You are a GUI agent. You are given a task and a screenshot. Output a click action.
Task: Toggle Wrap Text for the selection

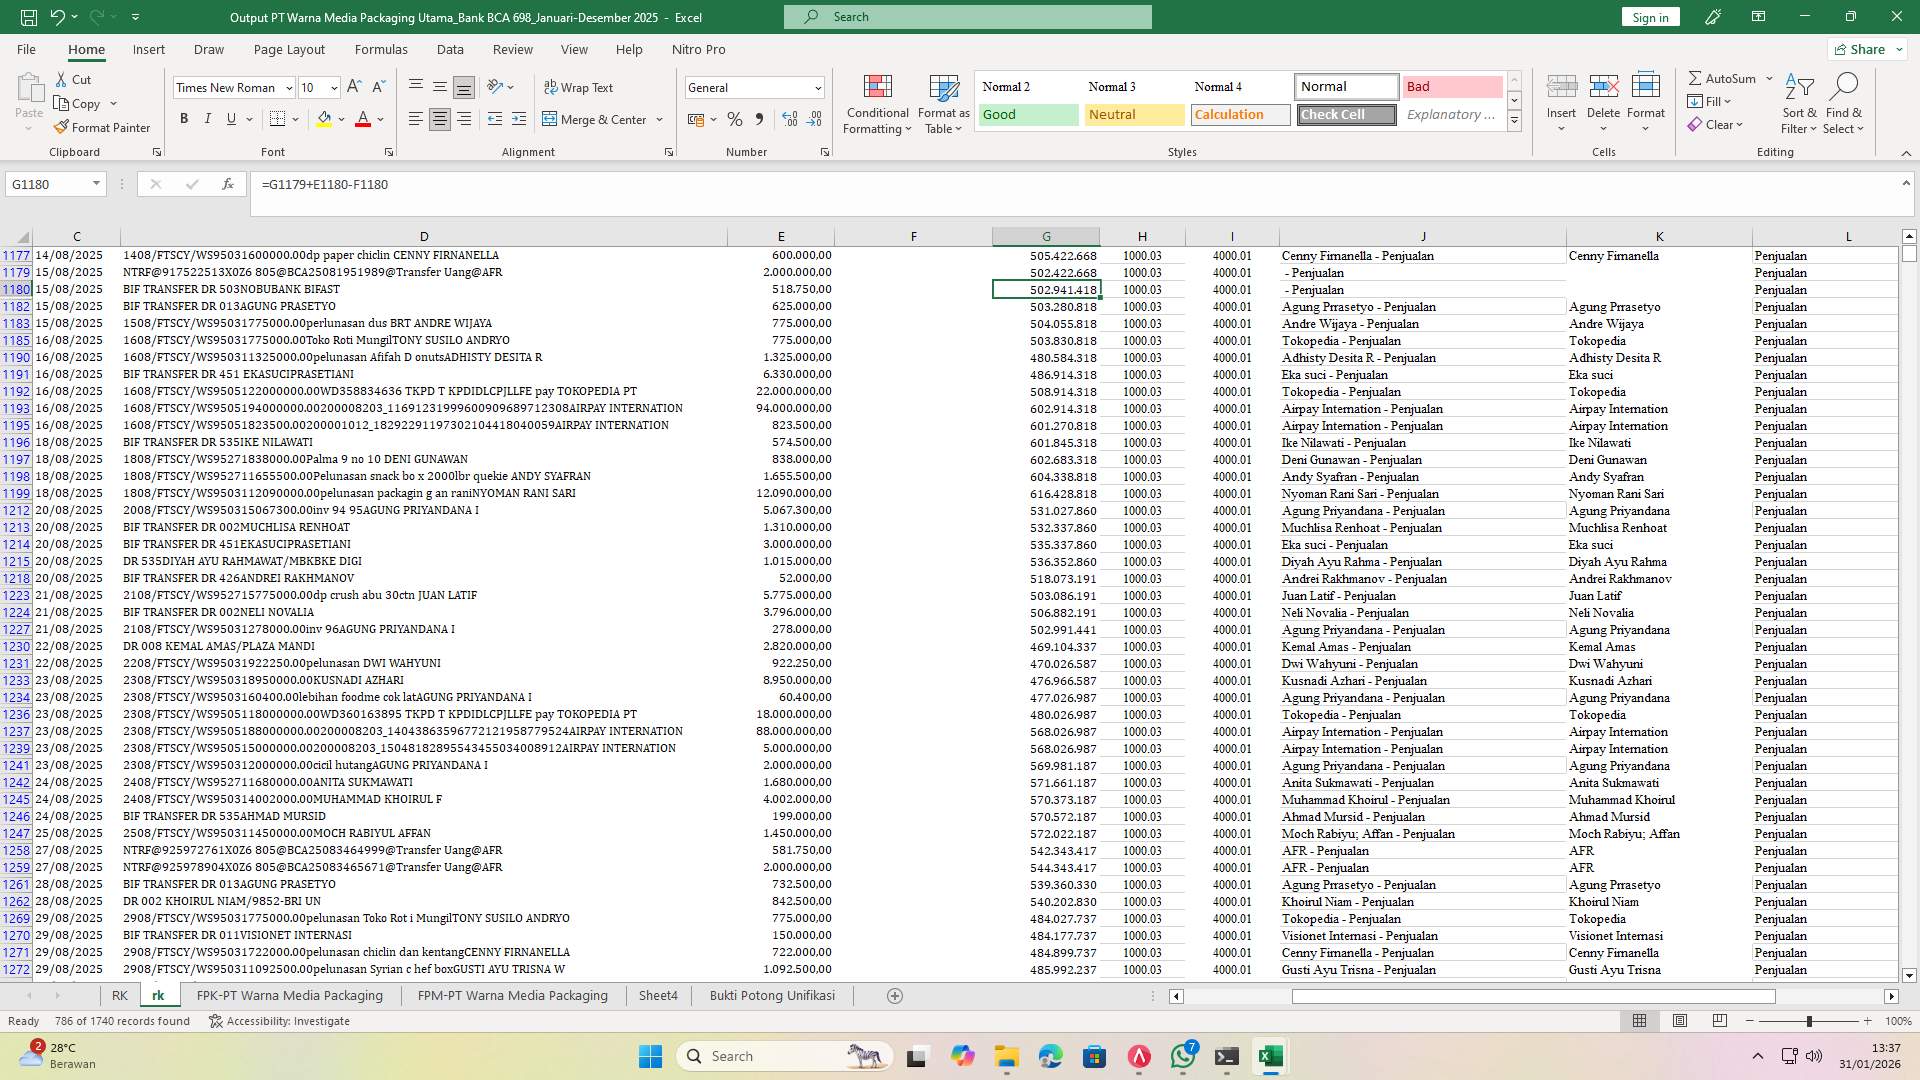pyautogui.click(x=579, y=87)
